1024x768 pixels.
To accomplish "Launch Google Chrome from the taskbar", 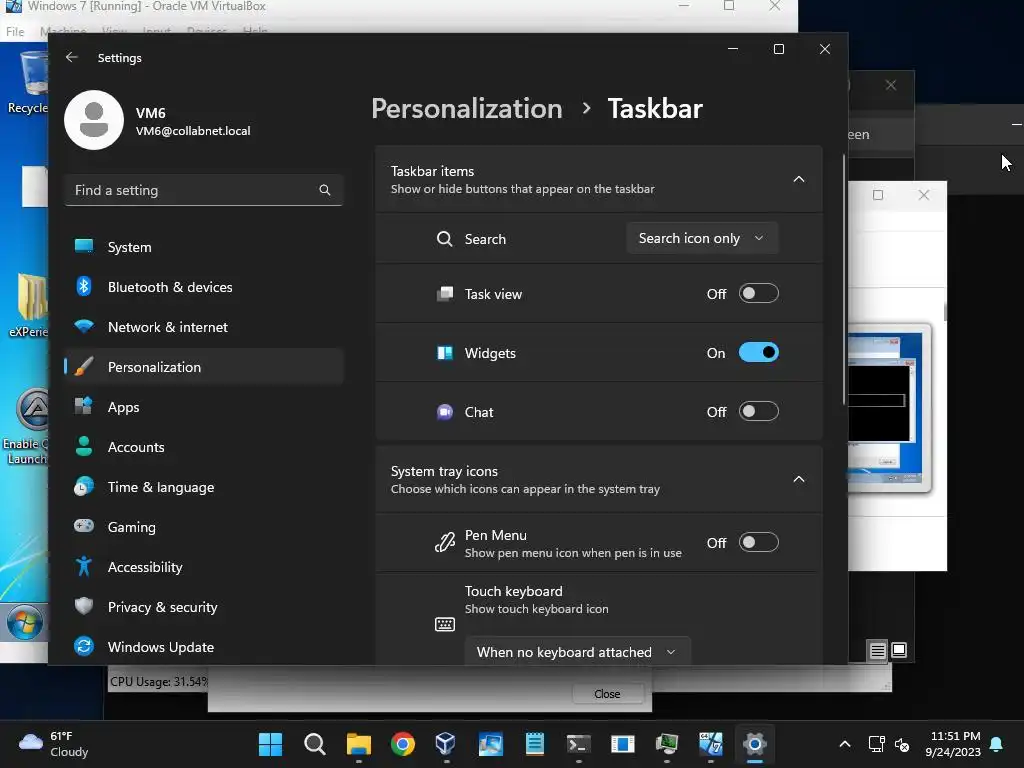I will point(403,744).
